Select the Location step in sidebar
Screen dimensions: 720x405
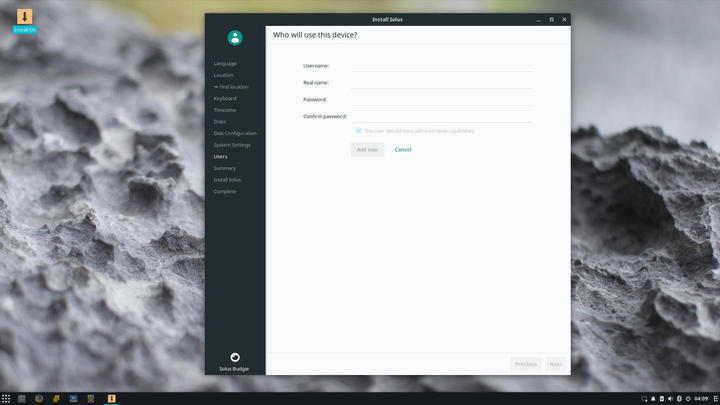pos(223,75)
